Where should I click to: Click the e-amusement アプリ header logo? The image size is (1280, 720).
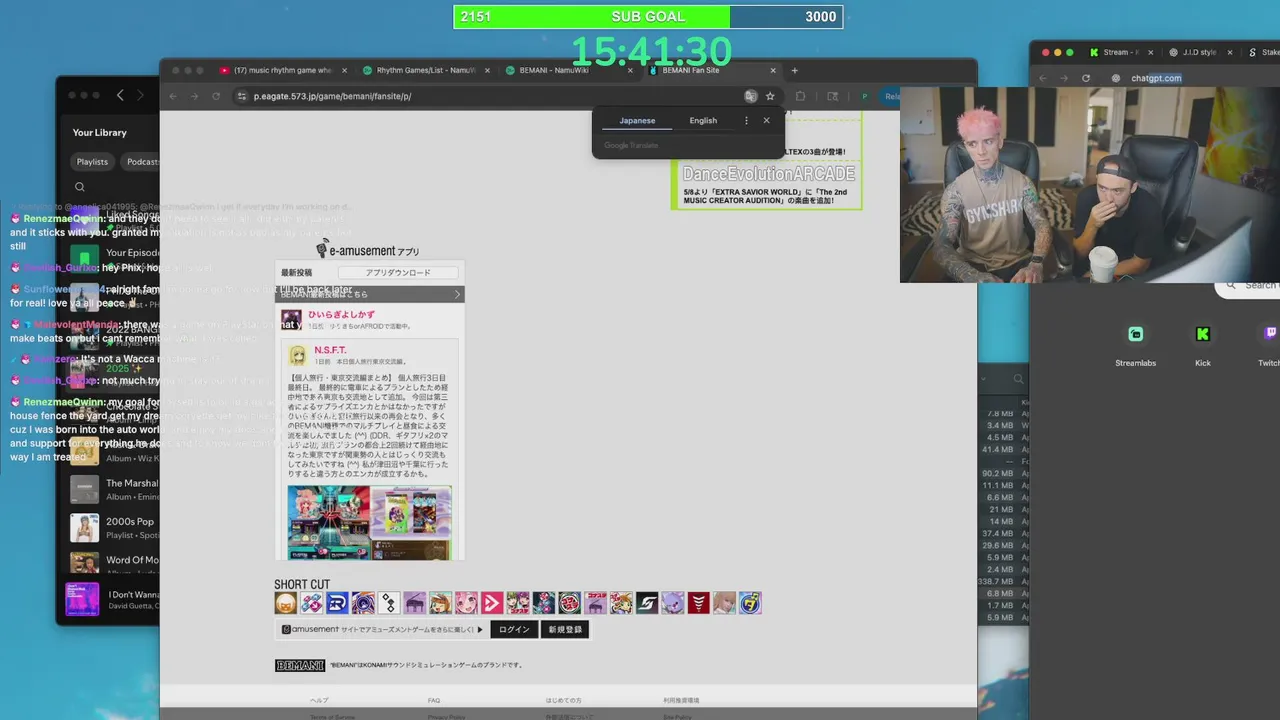[x=367, y=250]
